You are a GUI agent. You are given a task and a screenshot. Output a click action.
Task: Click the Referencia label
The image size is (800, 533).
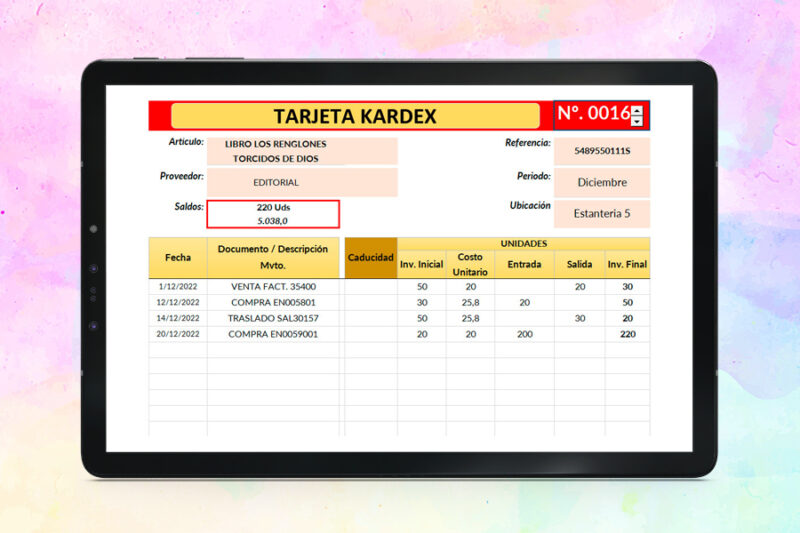click(x=528, y=143)
